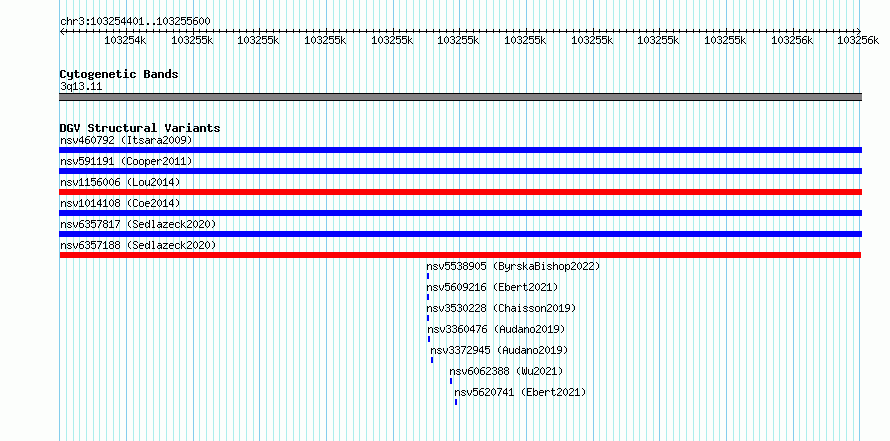The width and height of the screenshot is (890, 441).
Task: Click the small blue mark under nsv3530228
Action: [x=428, y=318]
